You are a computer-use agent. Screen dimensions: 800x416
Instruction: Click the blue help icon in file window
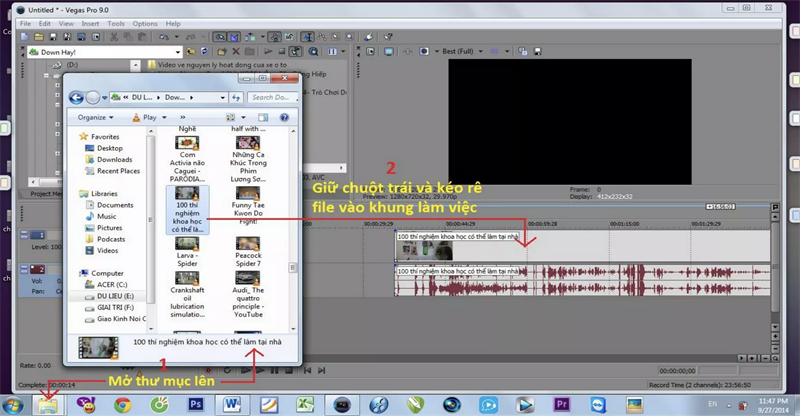(284, 117)
